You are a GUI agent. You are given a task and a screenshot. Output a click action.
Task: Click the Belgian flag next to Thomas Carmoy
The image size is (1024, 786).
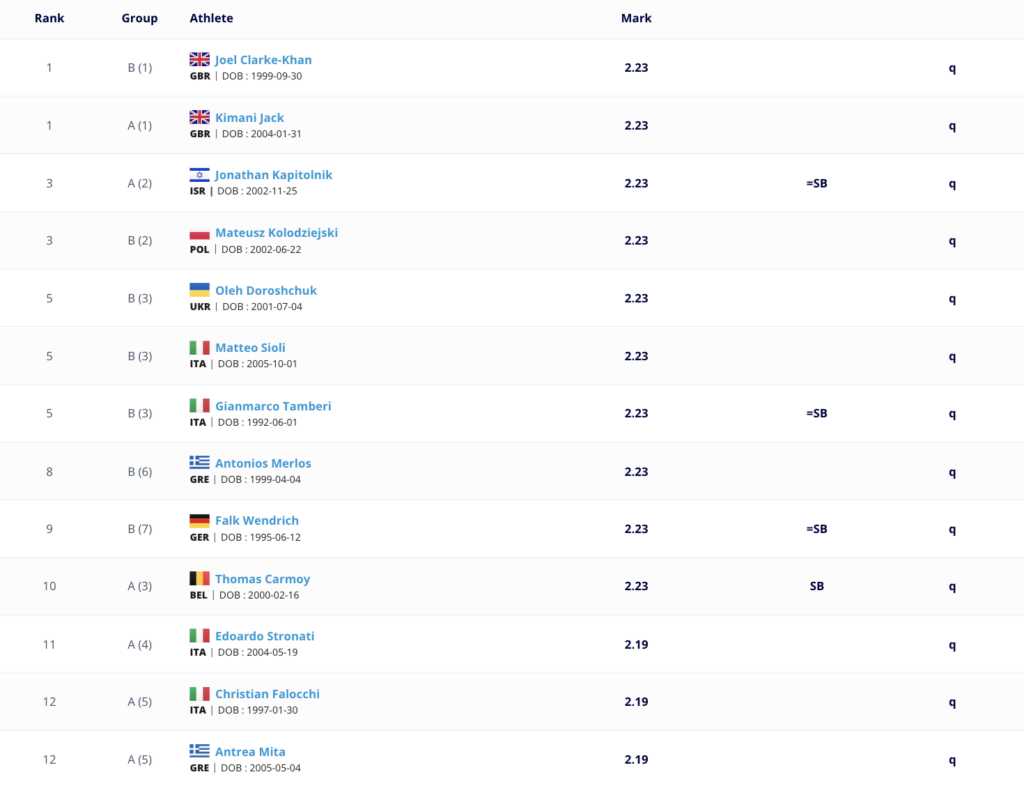click(199, 578)
